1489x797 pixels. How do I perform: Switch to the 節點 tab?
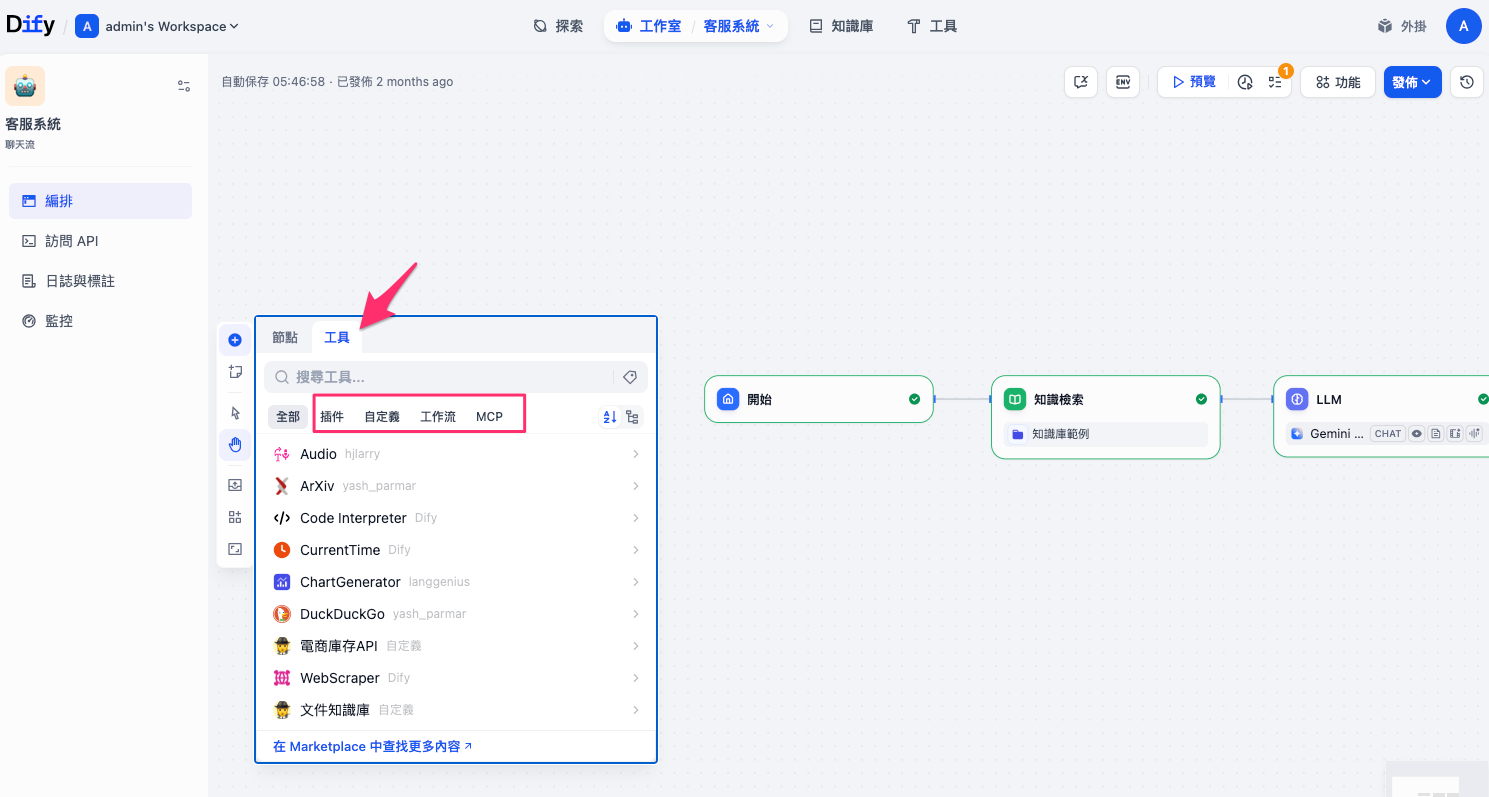(x=285, y=338)
